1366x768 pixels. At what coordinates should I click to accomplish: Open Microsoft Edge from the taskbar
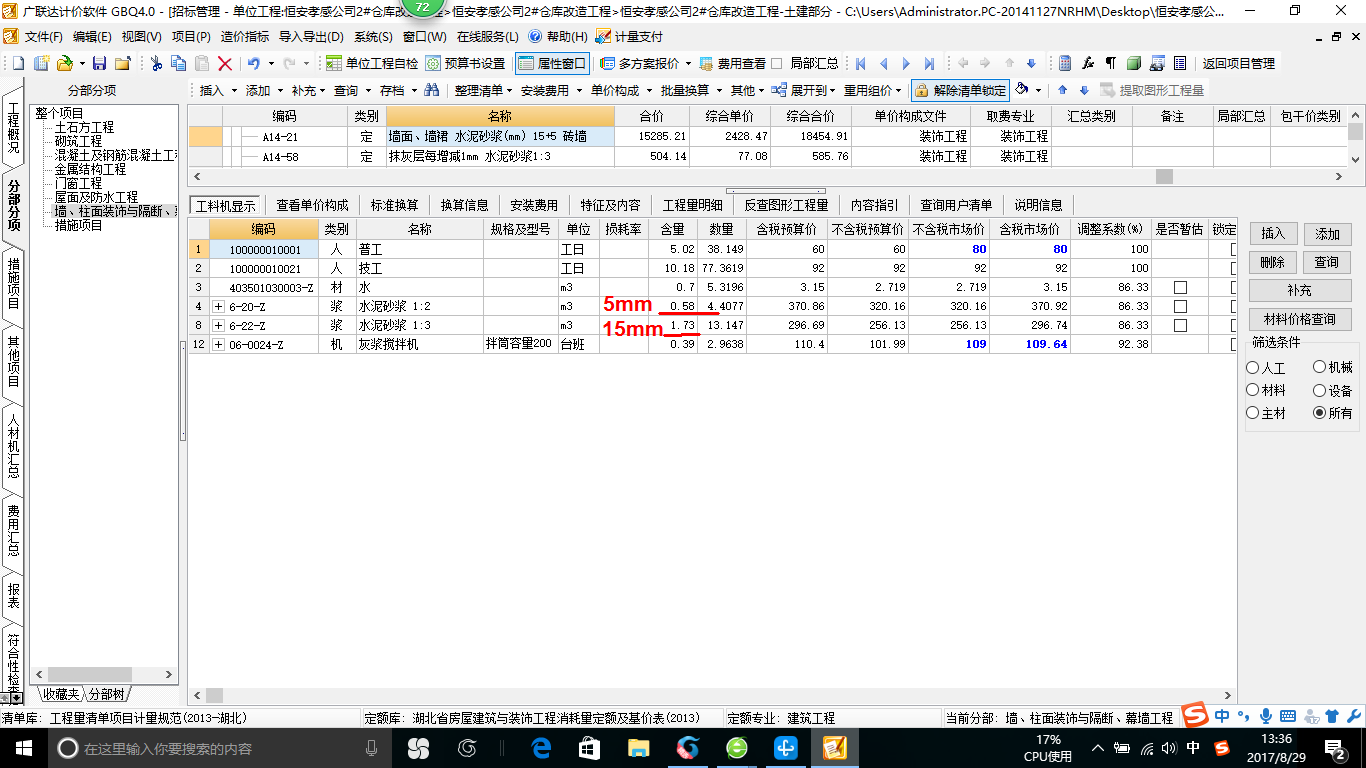542,748
